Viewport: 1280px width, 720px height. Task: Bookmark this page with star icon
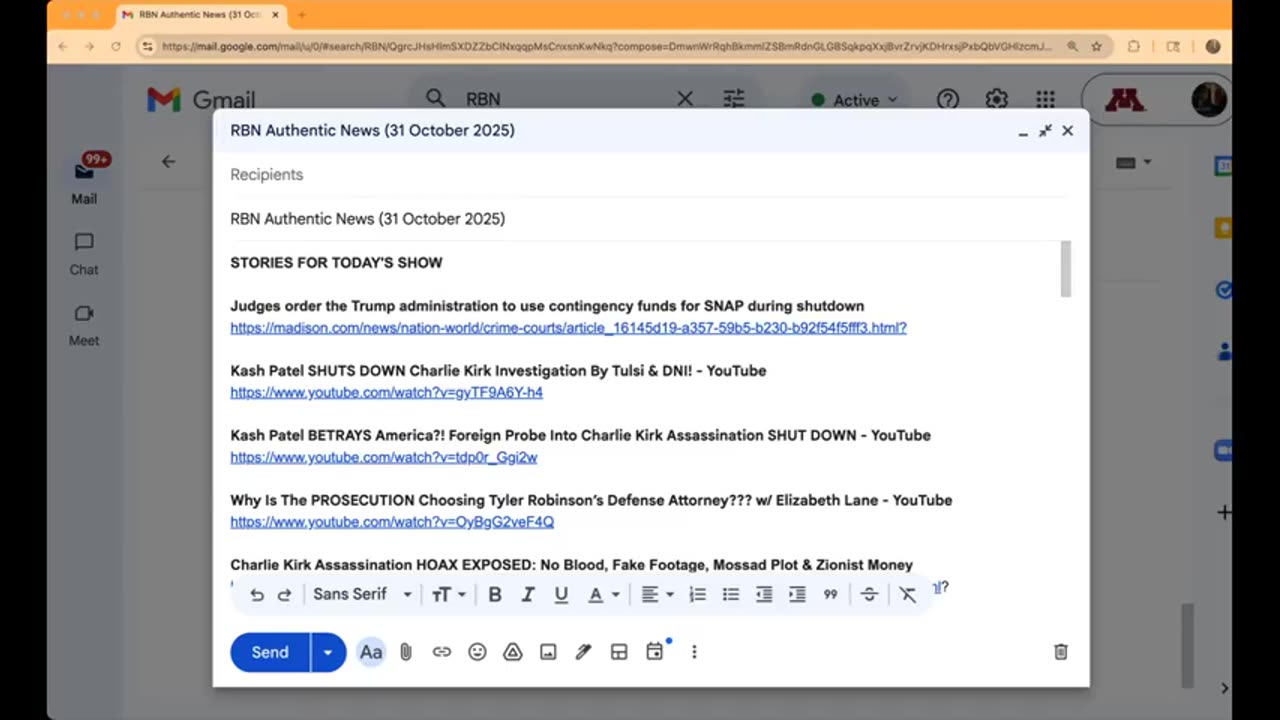tap(1096, 46)
